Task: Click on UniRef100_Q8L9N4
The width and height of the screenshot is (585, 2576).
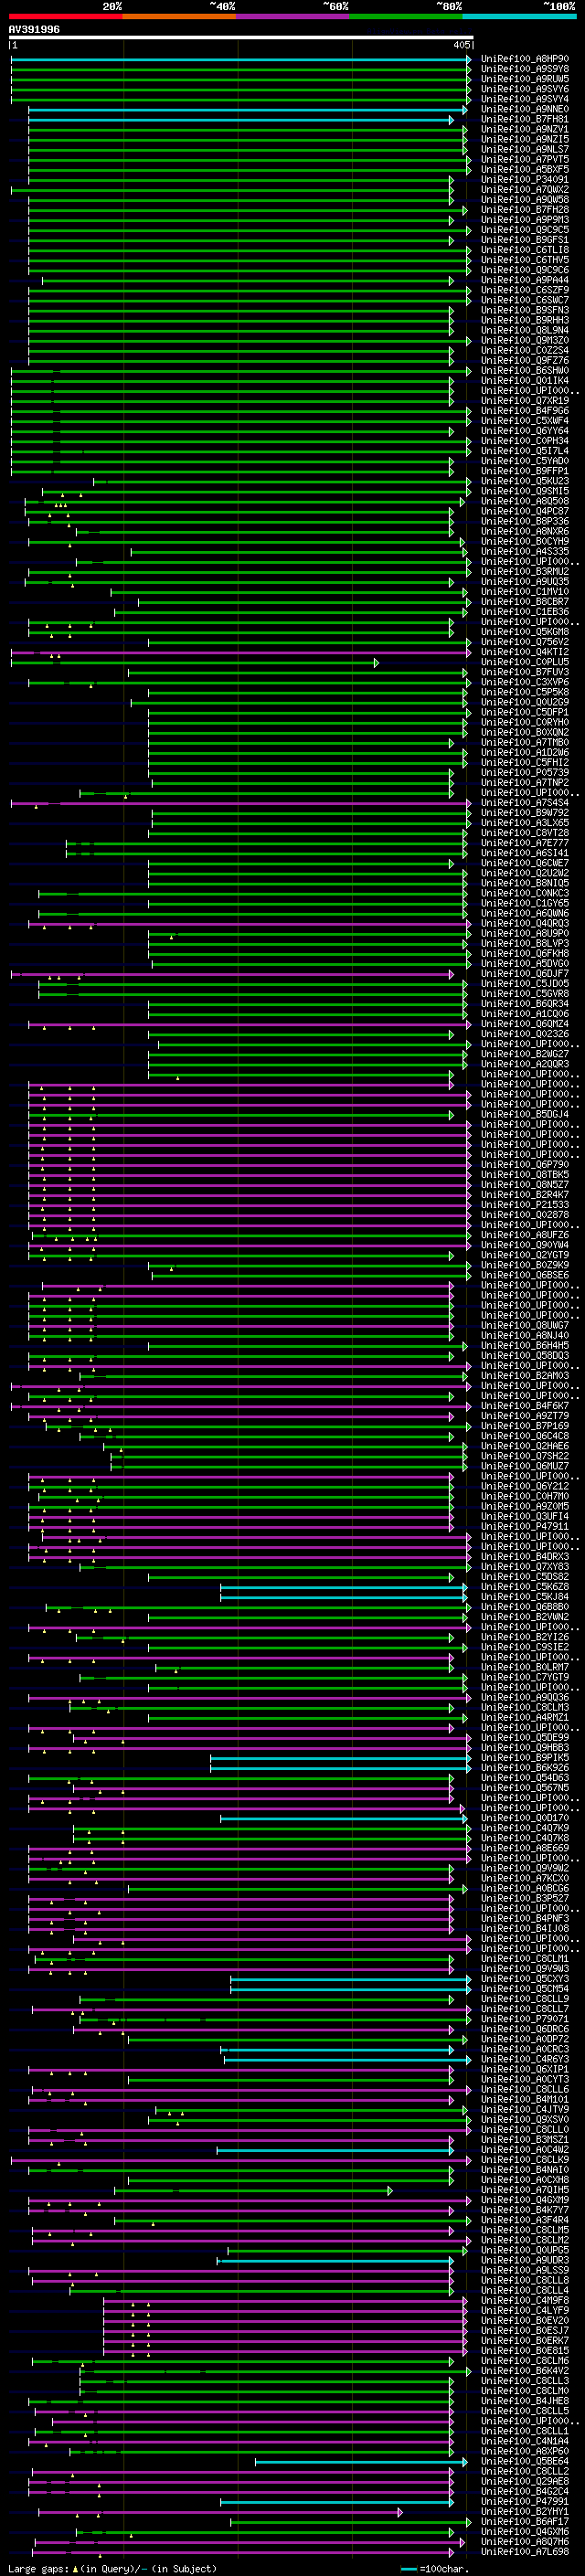Action: pyautogui.click(x=524, y=331)
